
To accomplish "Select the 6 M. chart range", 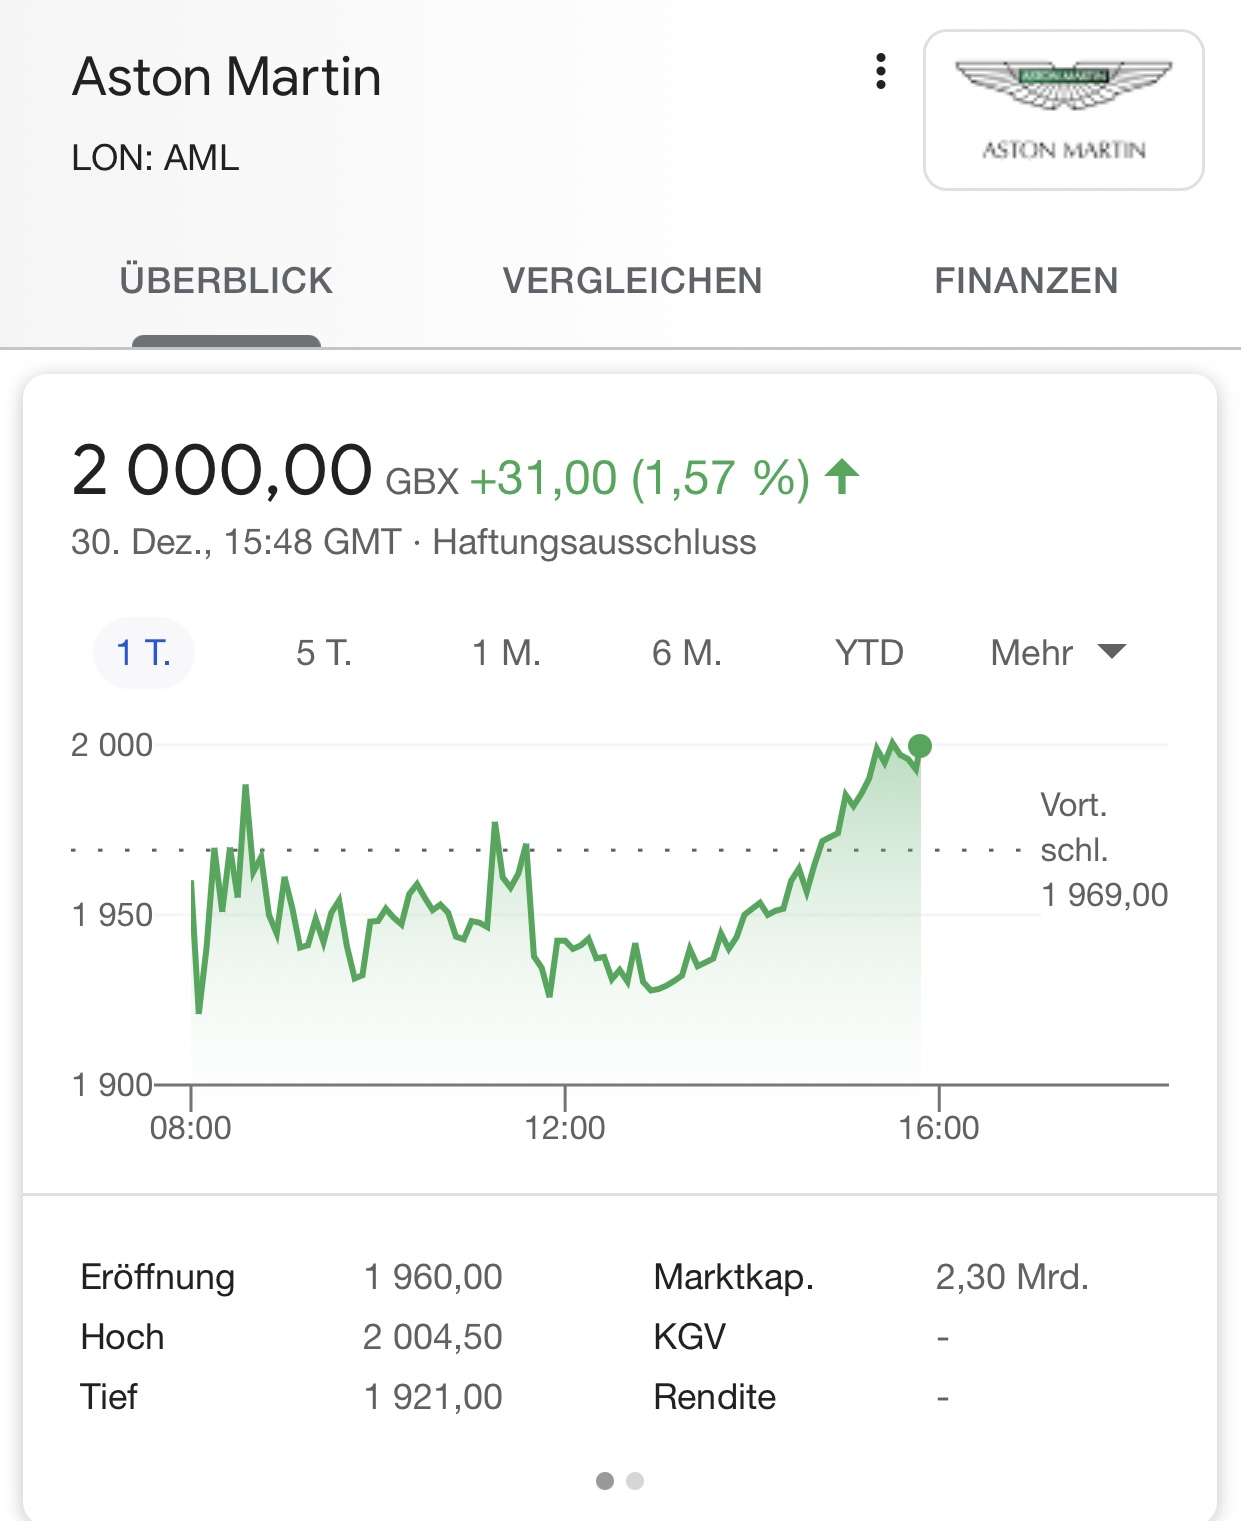I will click(687, 653).
